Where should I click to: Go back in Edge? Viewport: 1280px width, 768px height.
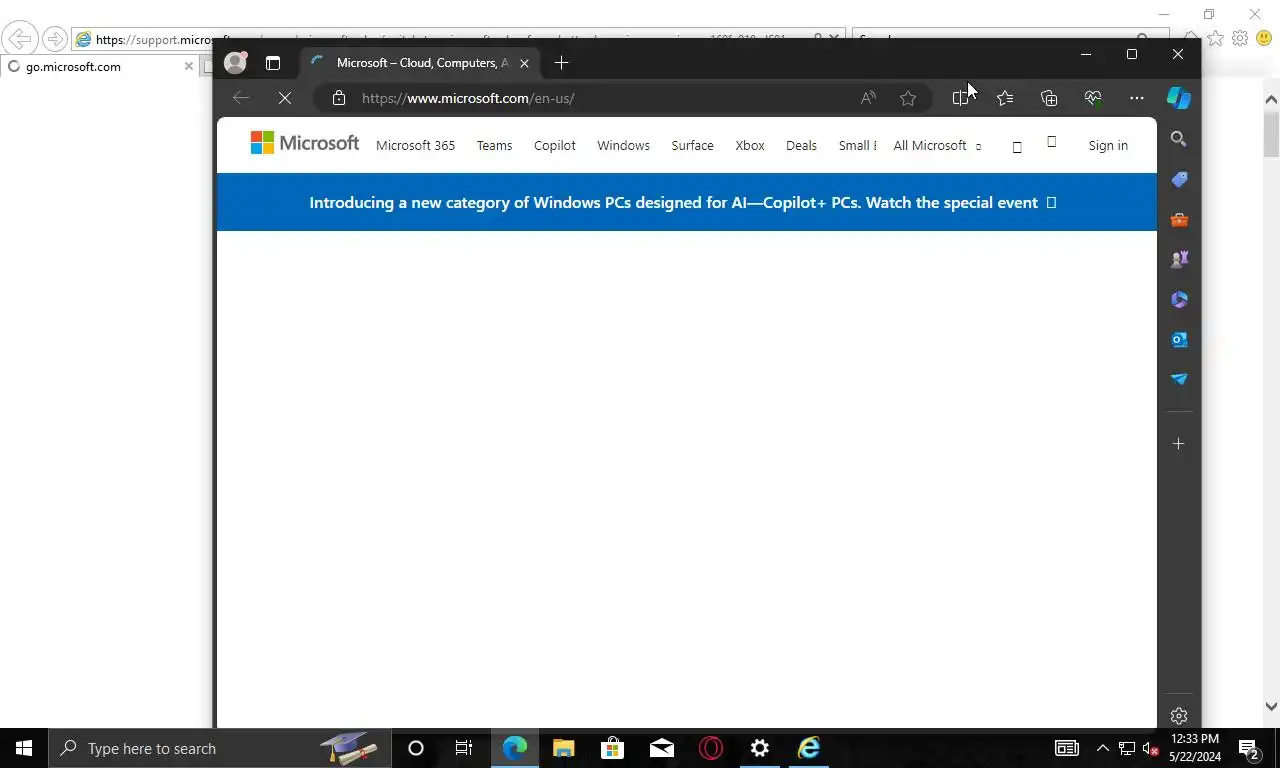tap(241, 98)
